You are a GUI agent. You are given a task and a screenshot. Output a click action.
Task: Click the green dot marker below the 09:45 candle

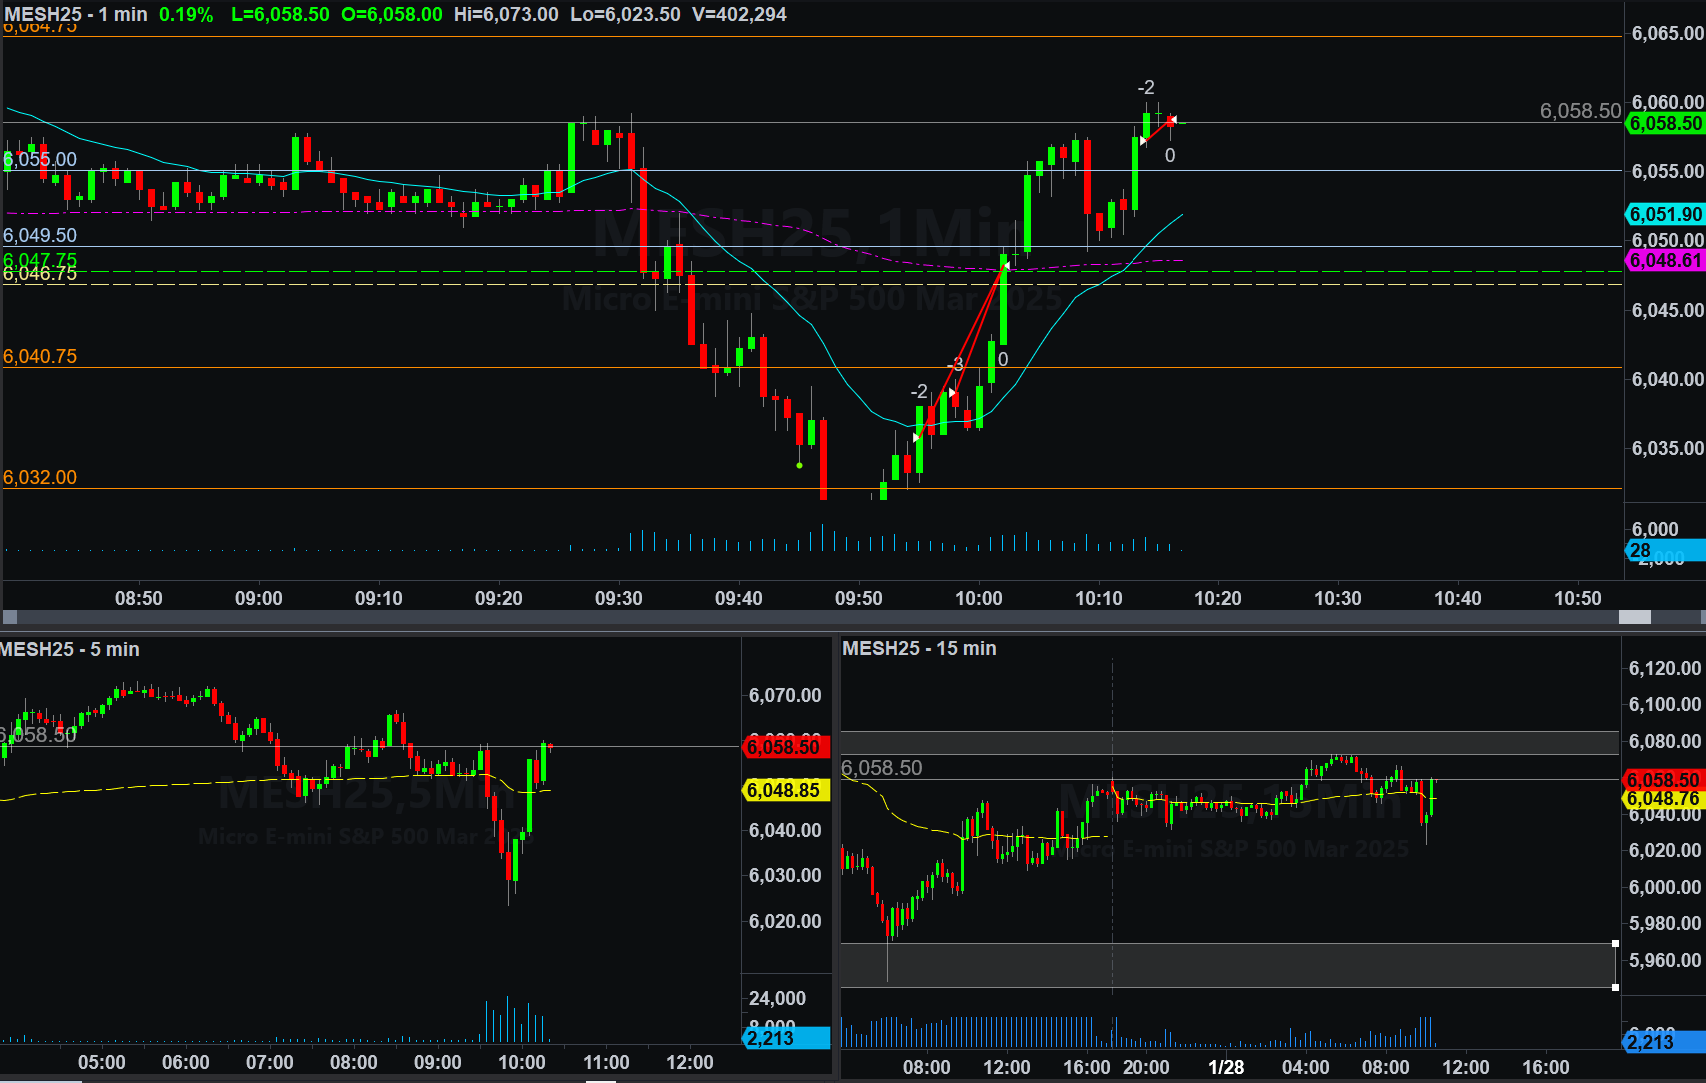coord(799,465)
